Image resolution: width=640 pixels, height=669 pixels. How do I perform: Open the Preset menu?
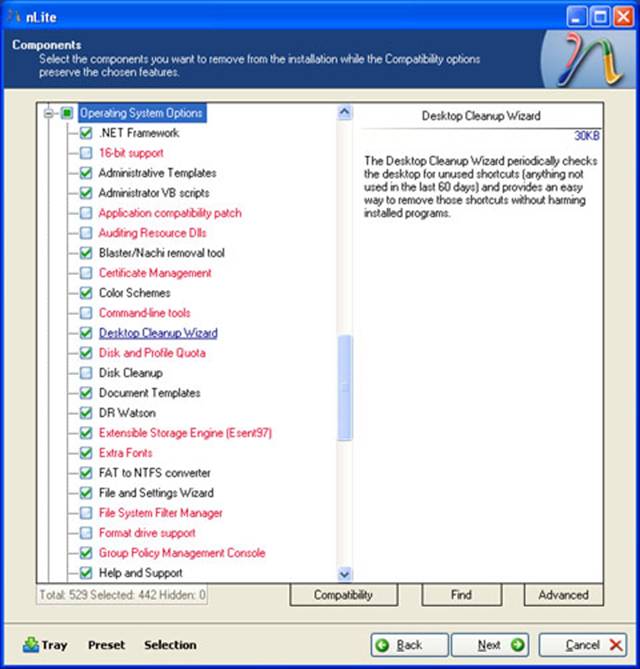click(x=105, y=645)
